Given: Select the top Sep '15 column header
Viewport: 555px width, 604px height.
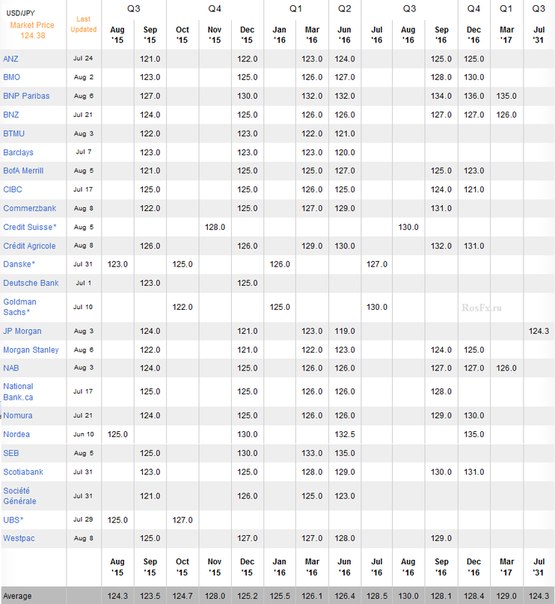Looking at the screenshot, I should click(150, 35).
